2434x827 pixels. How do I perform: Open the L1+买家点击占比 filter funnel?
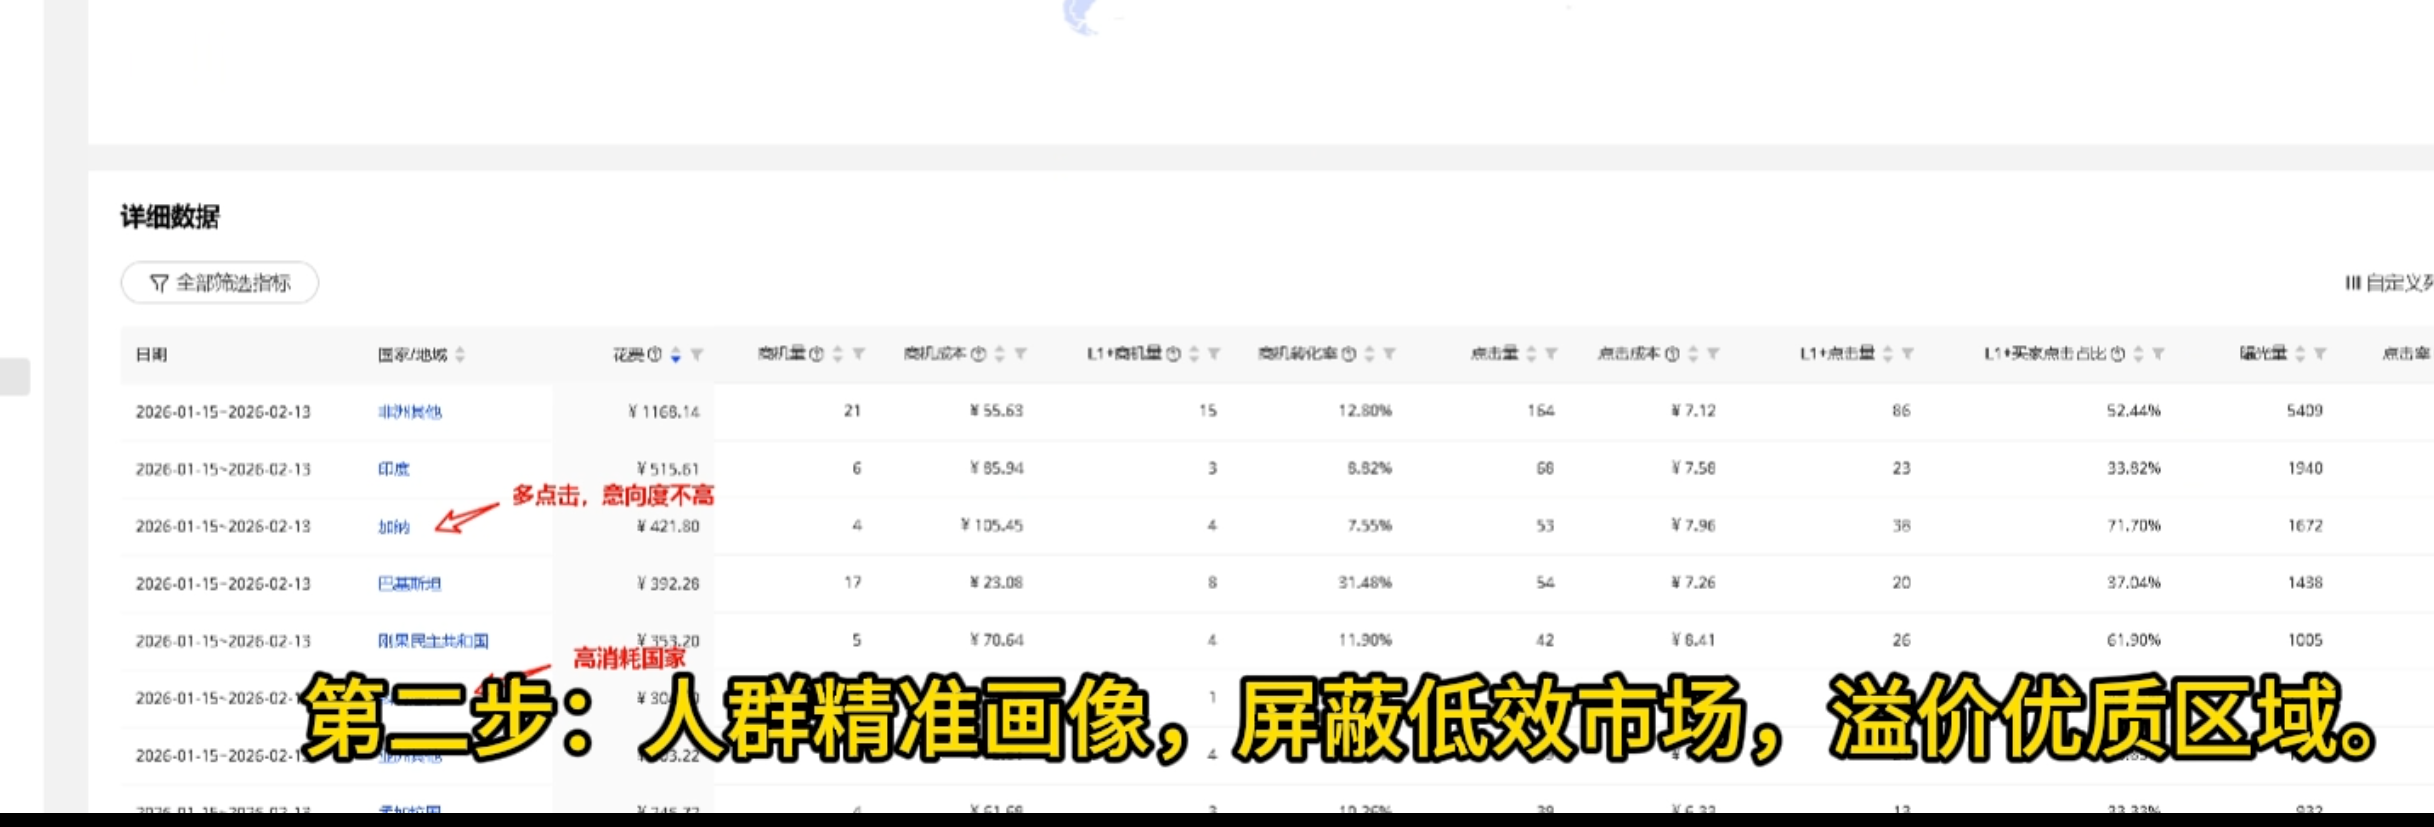[2158, 354]
